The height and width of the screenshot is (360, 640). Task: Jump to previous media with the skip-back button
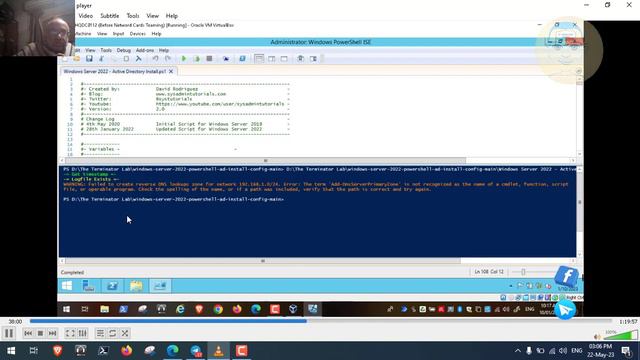point(28,333)
